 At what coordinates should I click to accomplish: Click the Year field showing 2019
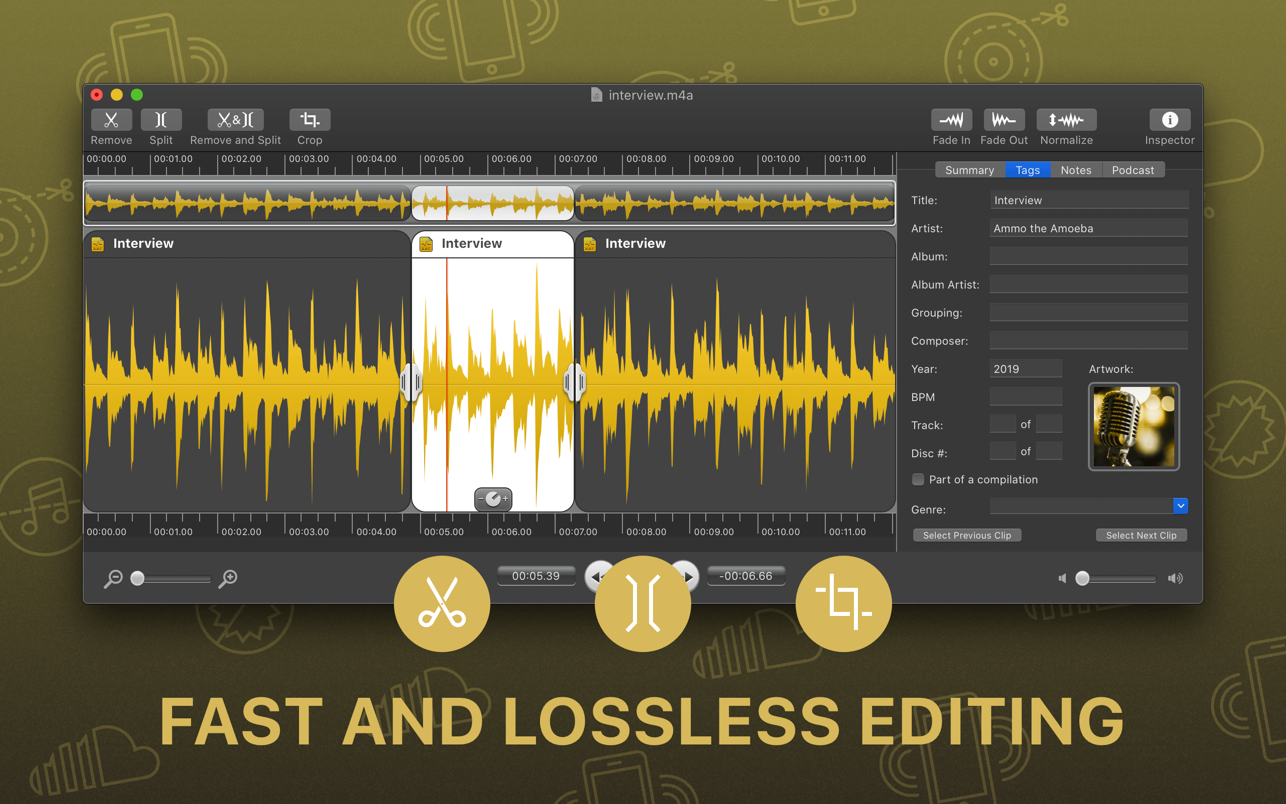pos(1026,368)
